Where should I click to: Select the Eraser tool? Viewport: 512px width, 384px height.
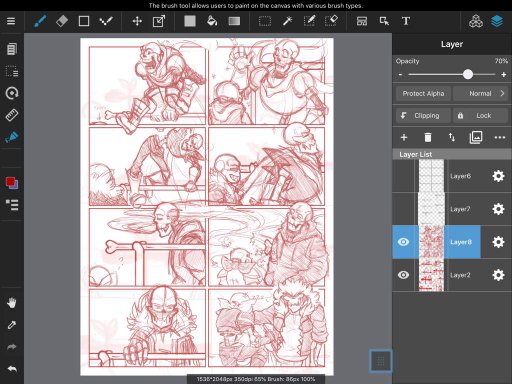pos(62,21)
